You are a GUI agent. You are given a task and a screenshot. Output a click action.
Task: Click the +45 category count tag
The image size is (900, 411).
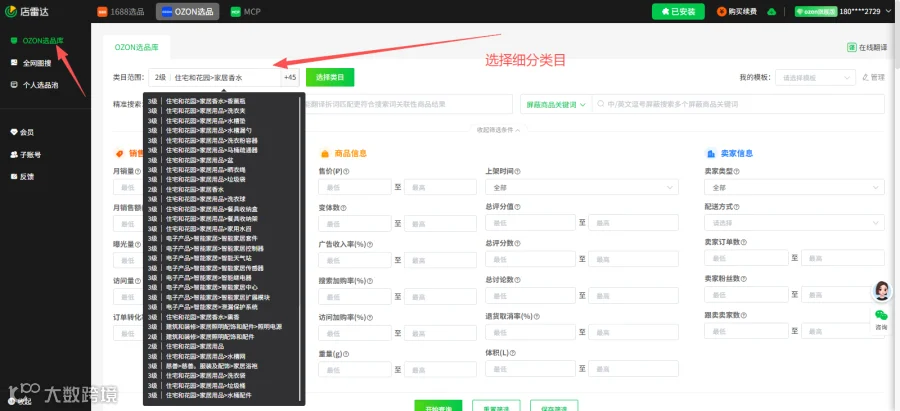[290, 77]
